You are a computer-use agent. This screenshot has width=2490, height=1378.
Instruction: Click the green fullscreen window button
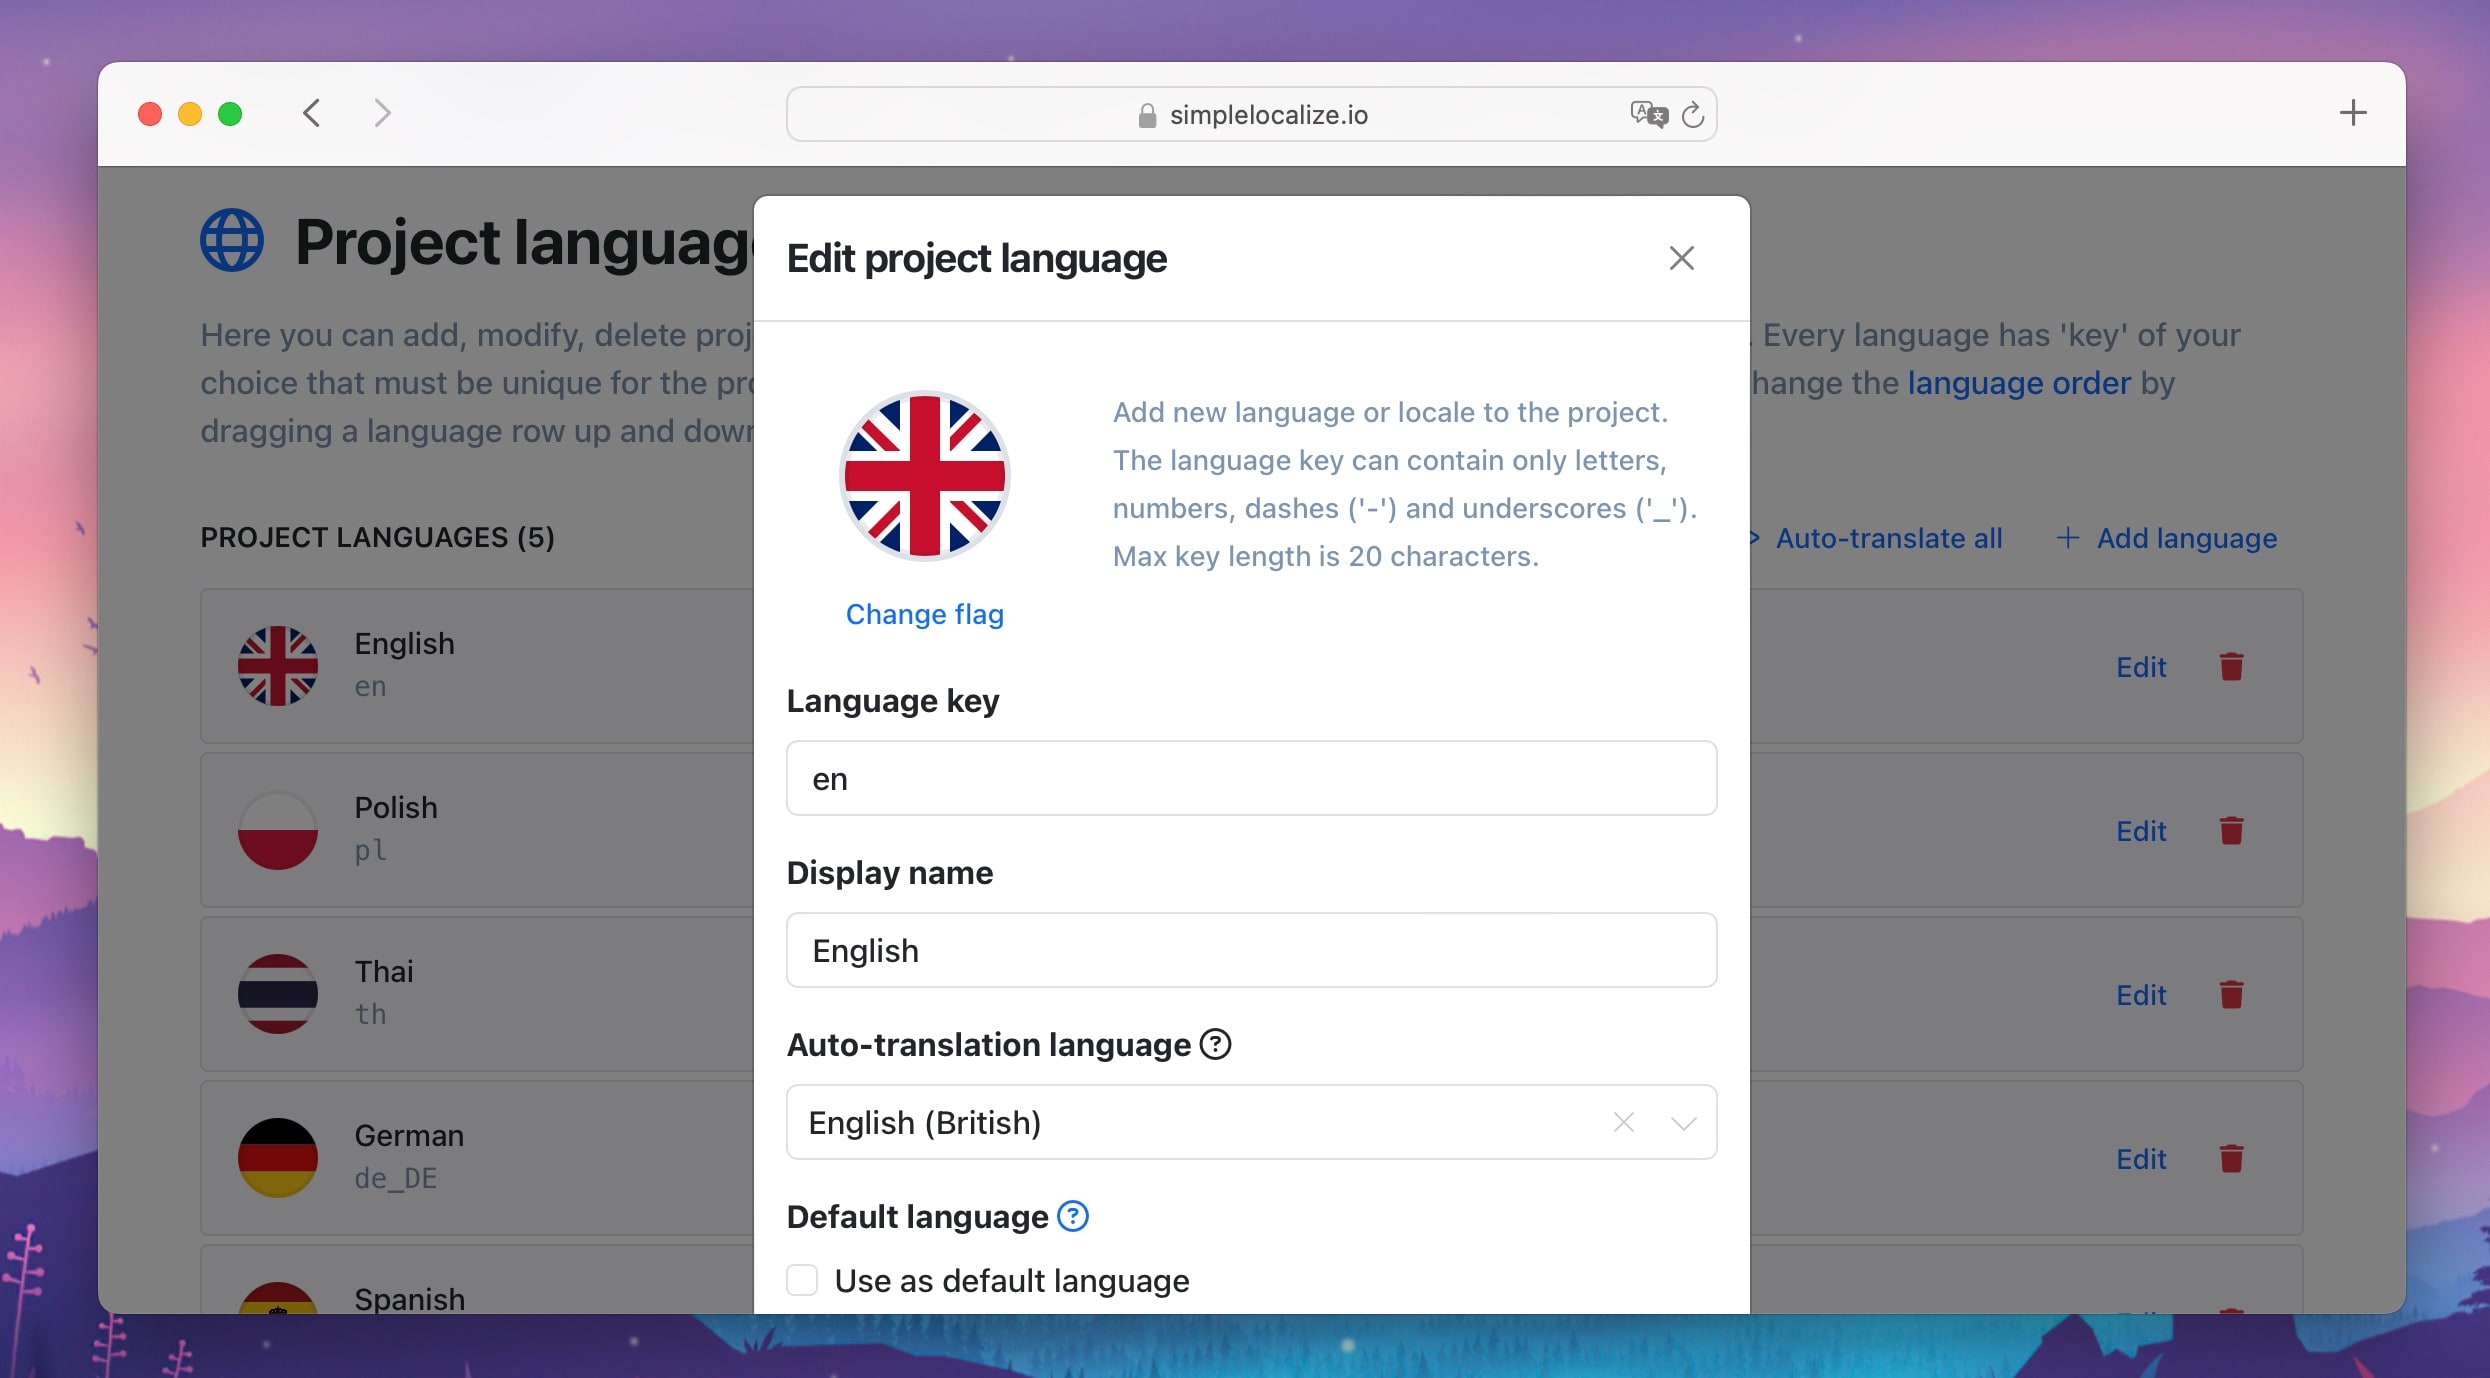coord(230,114)
